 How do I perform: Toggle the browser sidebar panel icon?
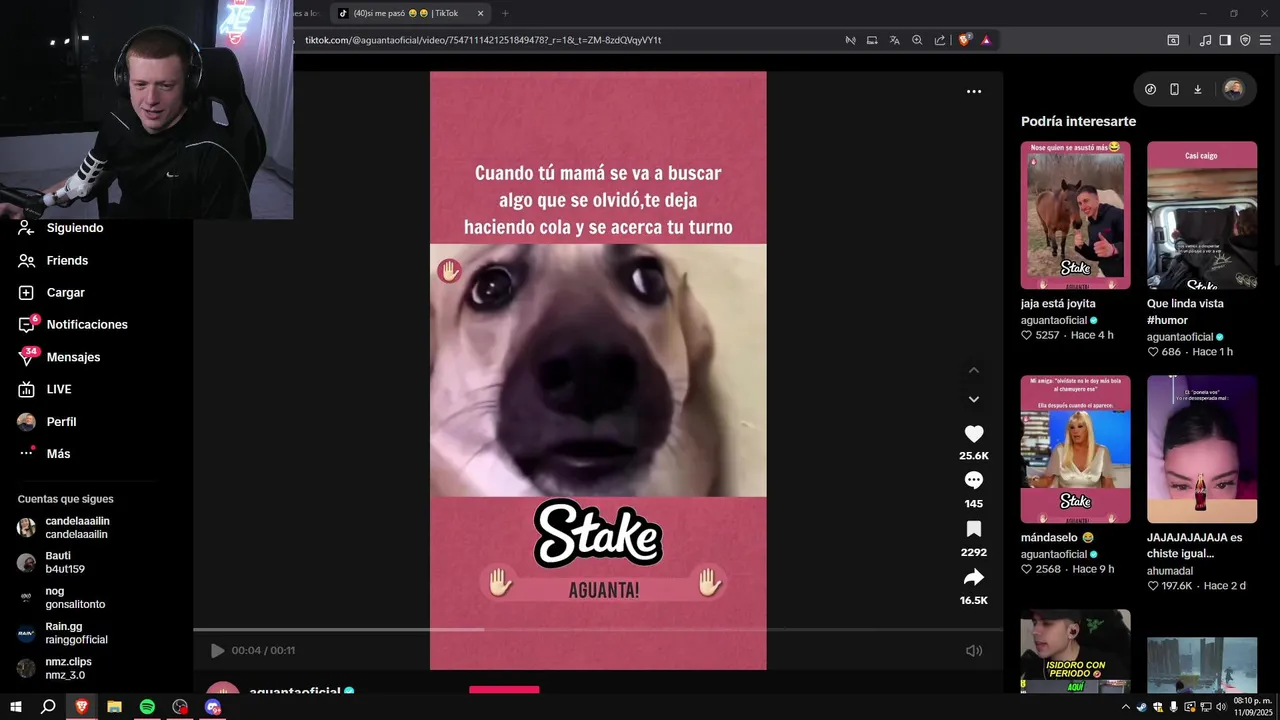[x=1225, y=40]
